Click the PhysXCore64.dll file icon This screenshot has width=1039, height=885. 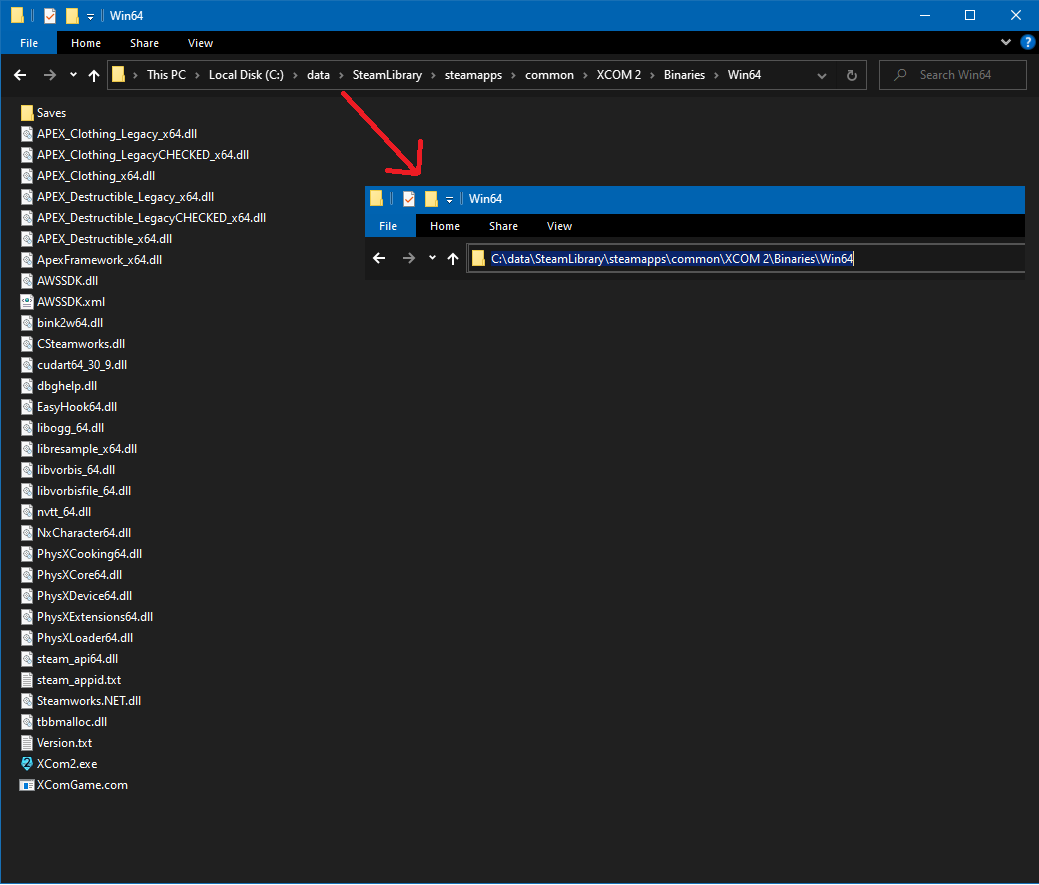point(27,575)
